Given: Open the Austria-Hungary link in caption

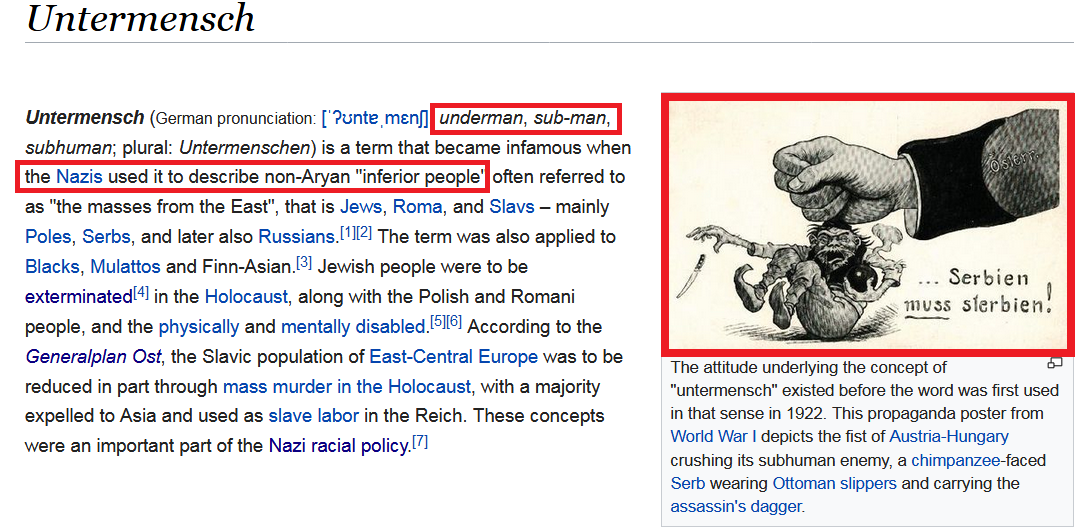Looking at the screenshot, I should pos(949,436).
